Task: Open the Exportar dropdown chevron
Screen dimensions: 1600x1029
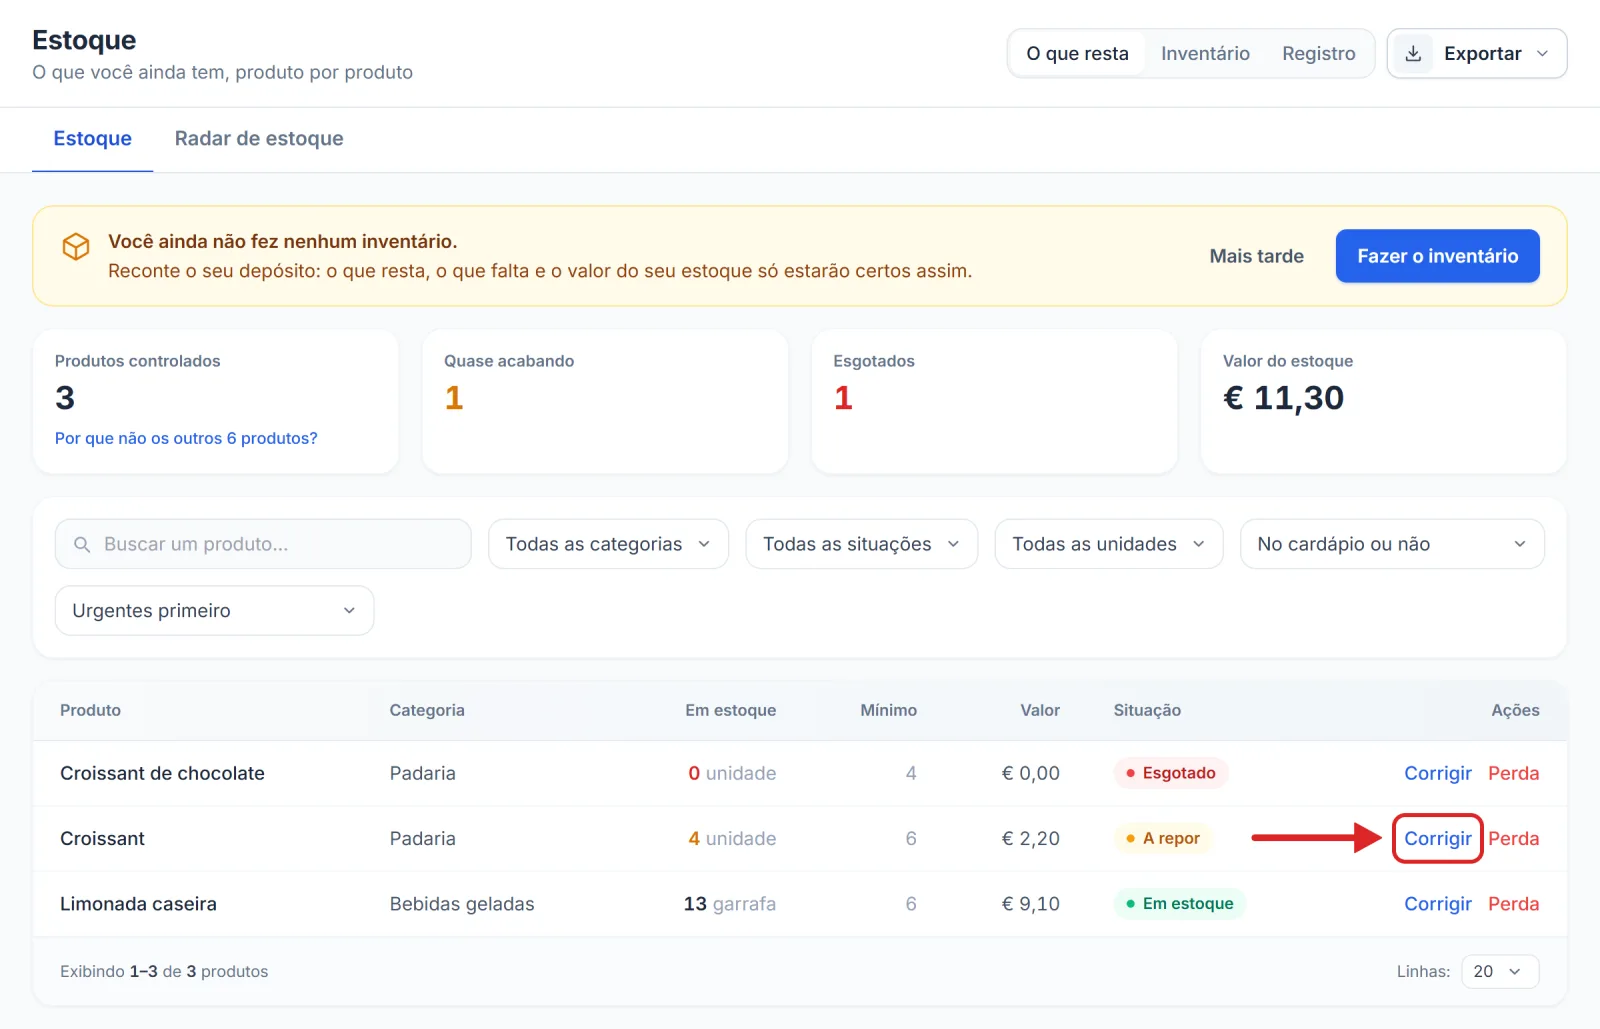Action: [1542, 54]
